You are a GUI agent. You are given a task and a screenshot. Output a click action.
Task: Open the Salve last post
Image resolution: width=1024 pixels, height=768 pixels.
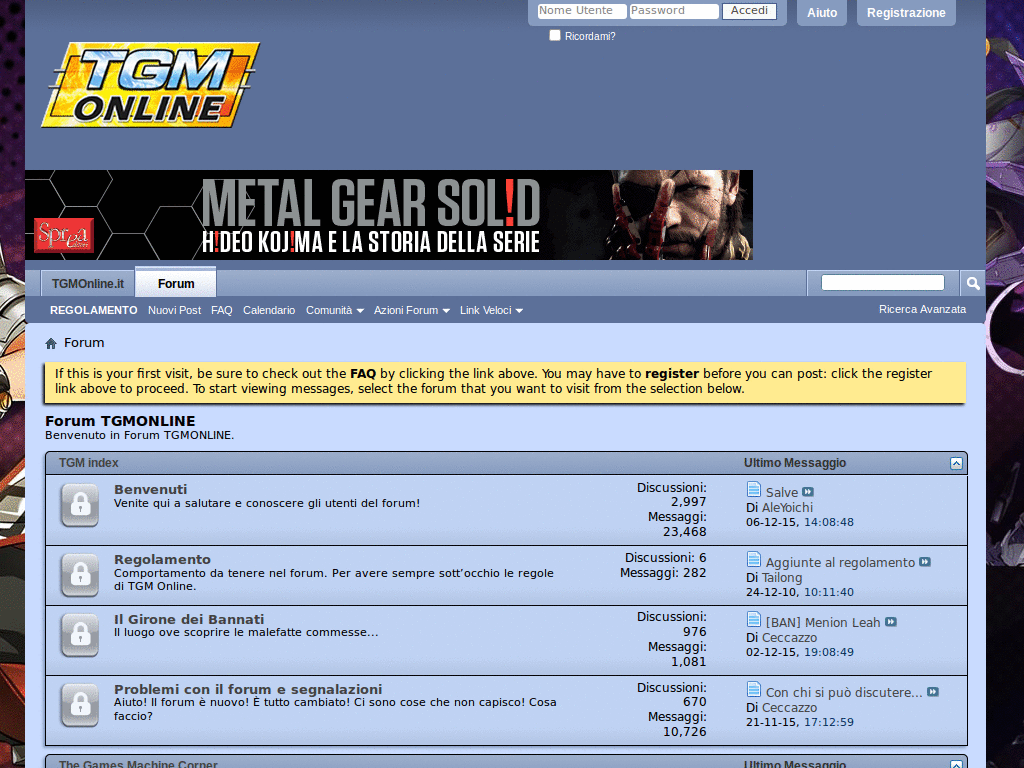click(782, 492)
